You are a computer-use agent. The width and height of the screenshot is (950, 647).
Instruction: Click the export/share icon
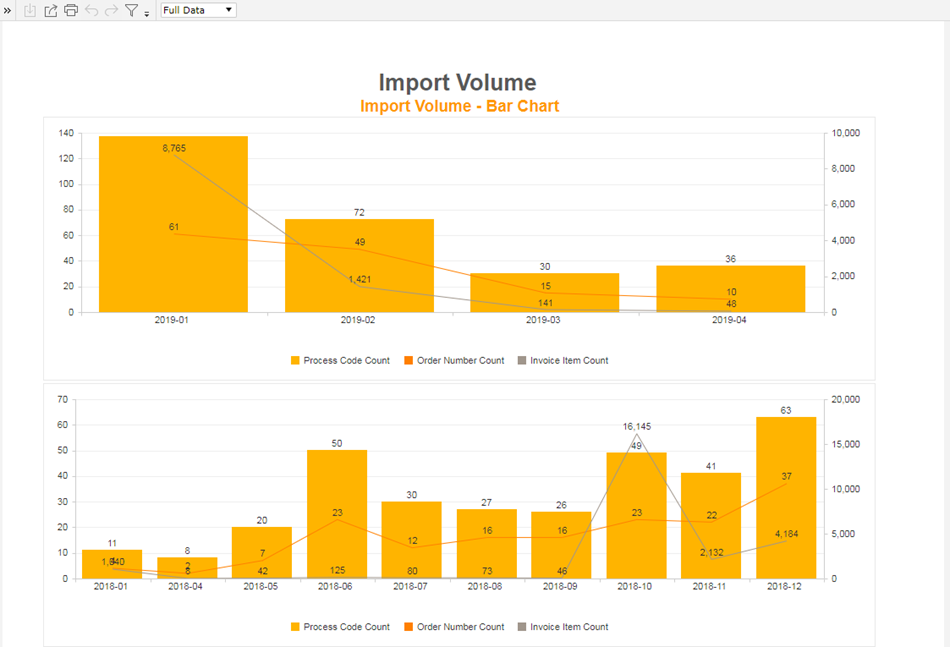coord(51,10)
